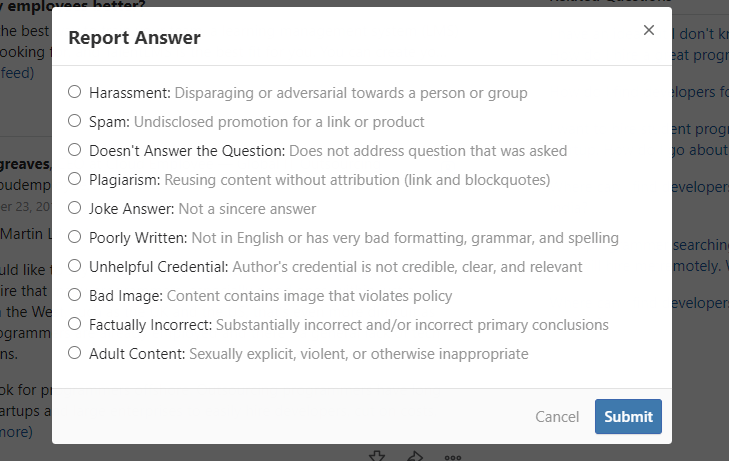
Task: Click Cancel to dismiss the report
Action: click(x=557, y=417)
